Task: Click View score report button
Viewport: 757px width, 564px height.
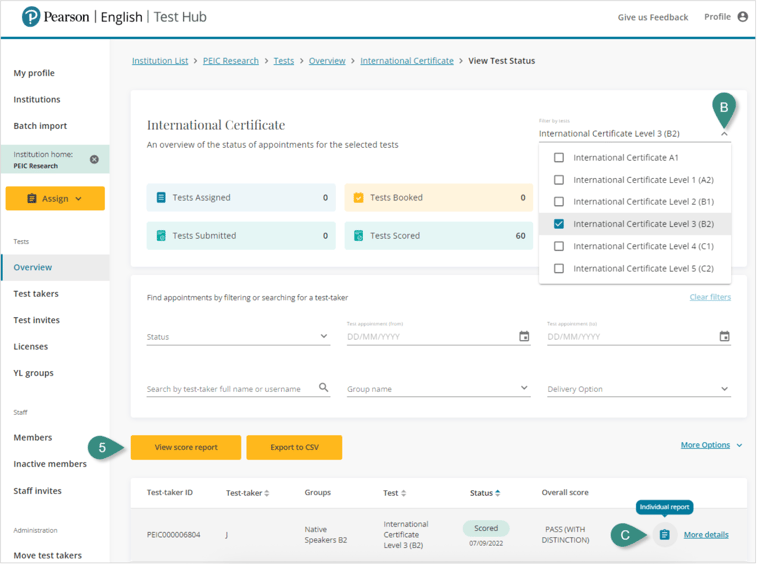Action: 186,447
